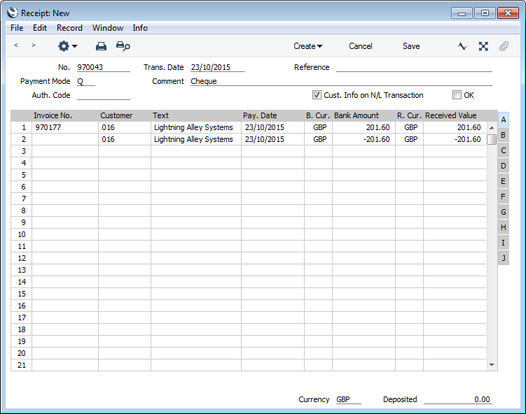Click the scroll down arrow in grid
Screen dimensions: 526x414
click(492, 365)
